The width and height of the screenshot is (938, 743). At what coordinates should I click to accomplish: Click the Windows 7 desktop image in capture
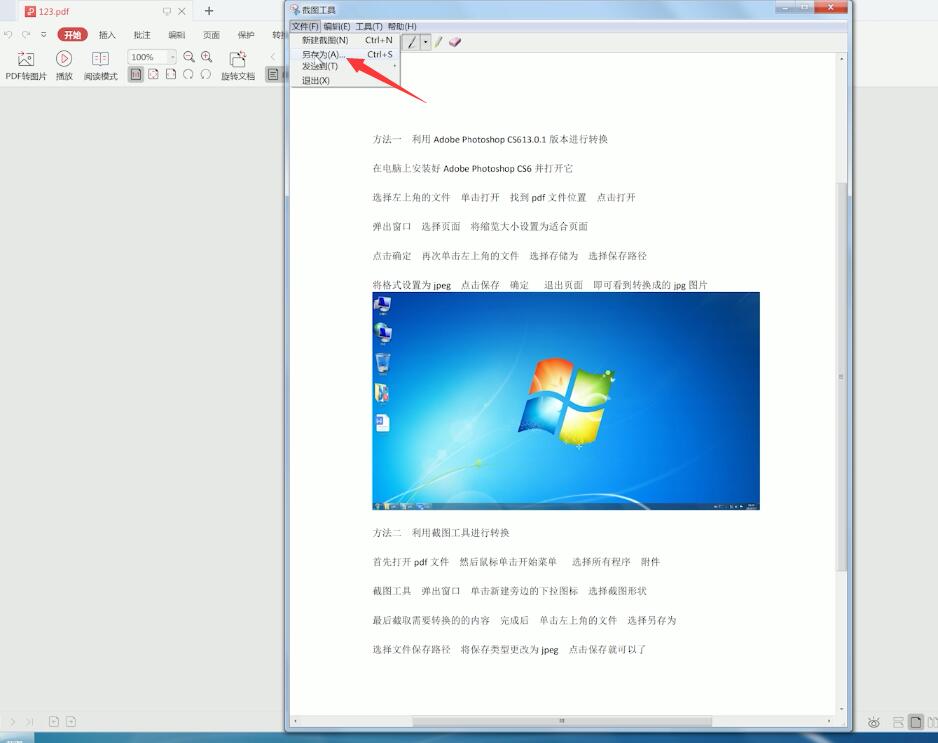(x=566, y=401)
